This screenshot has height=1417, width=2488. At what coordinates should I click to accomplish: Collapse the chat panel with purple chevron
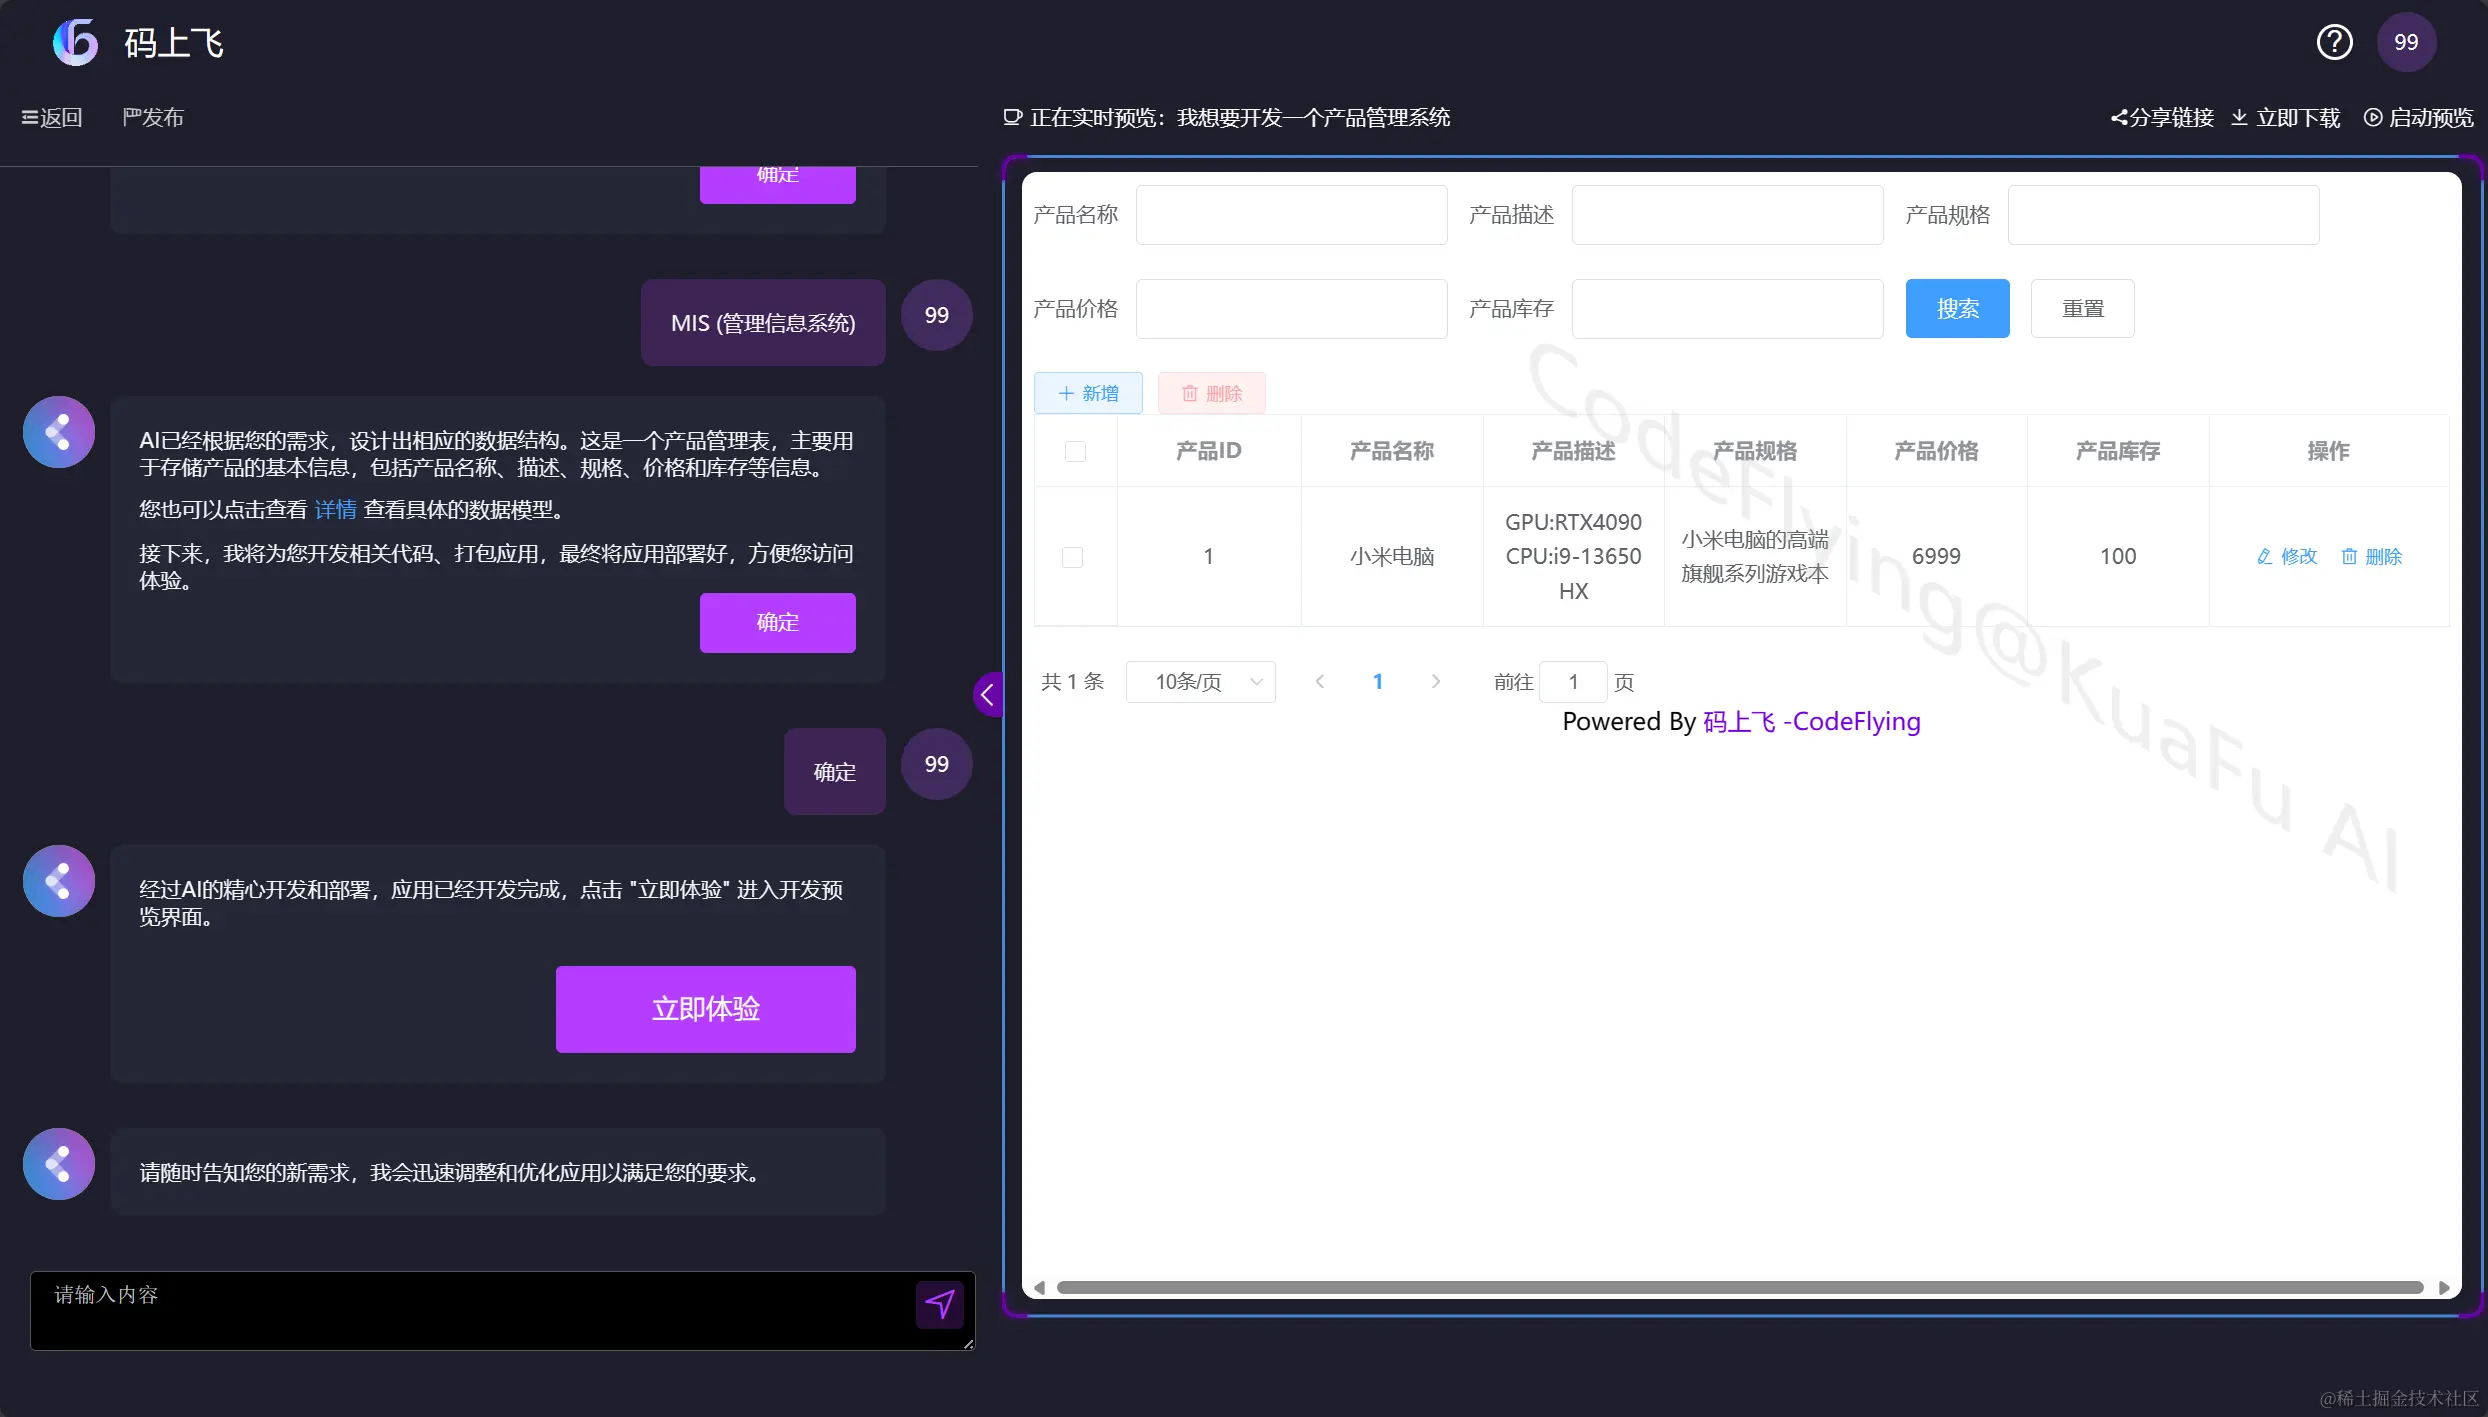coord(987,694)
